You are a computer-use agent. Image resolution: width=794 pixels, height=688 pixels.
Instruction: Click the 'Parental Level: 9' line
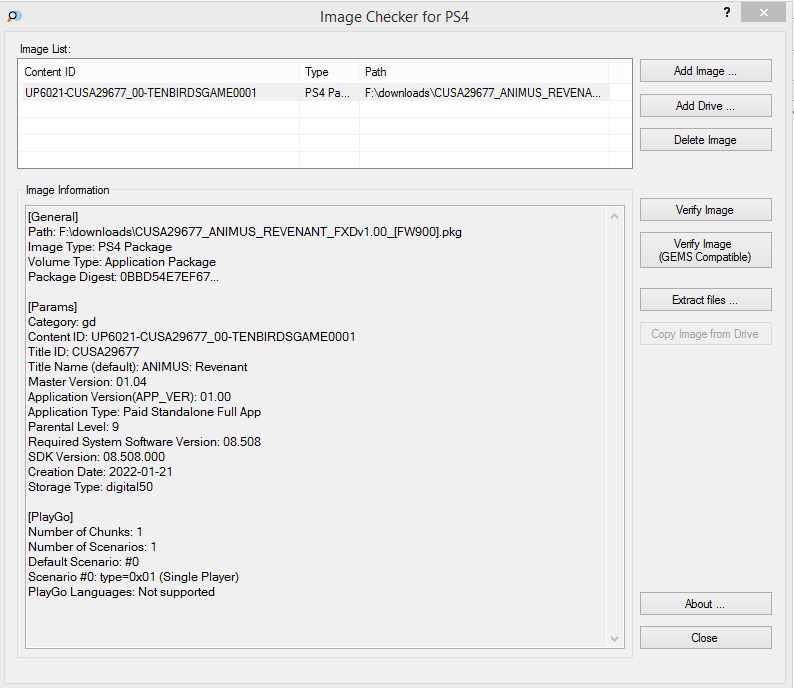point(73,427)
